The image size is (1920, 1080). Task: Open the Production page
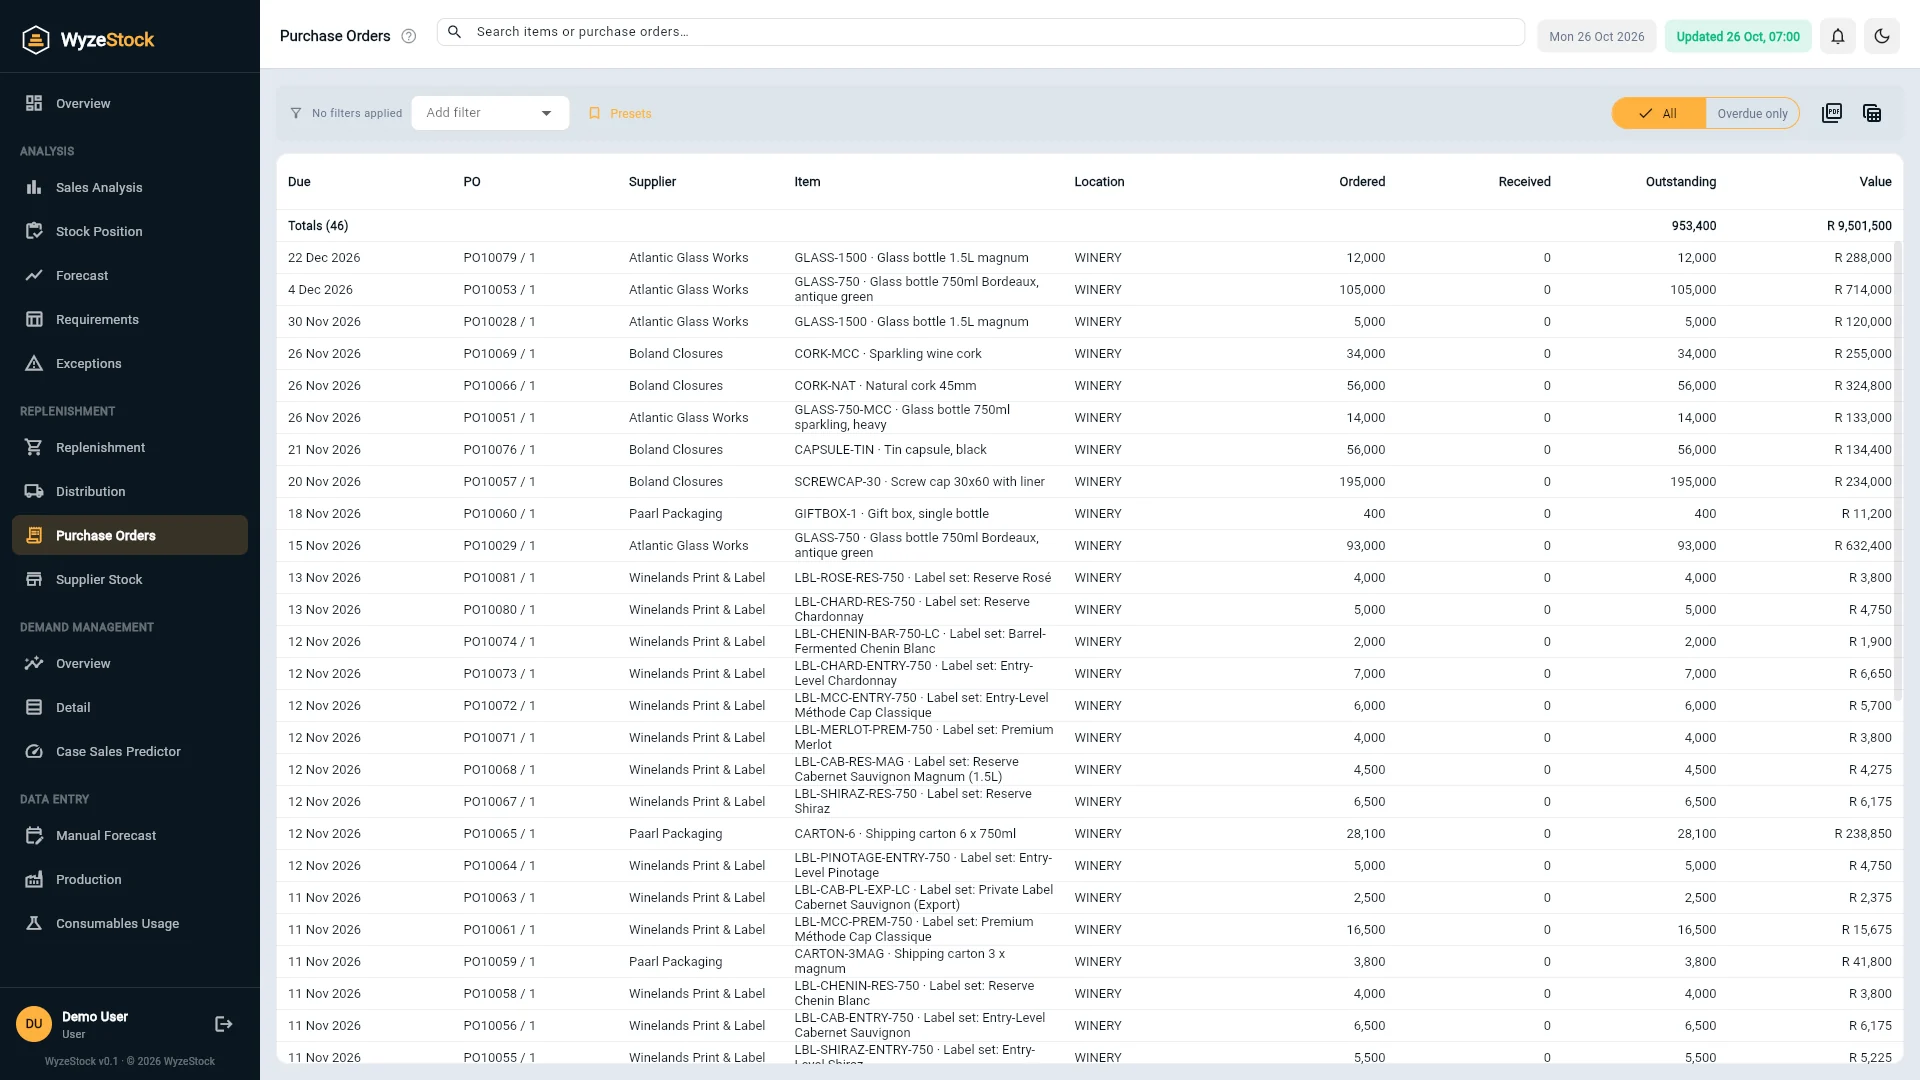tap(130, 879)
